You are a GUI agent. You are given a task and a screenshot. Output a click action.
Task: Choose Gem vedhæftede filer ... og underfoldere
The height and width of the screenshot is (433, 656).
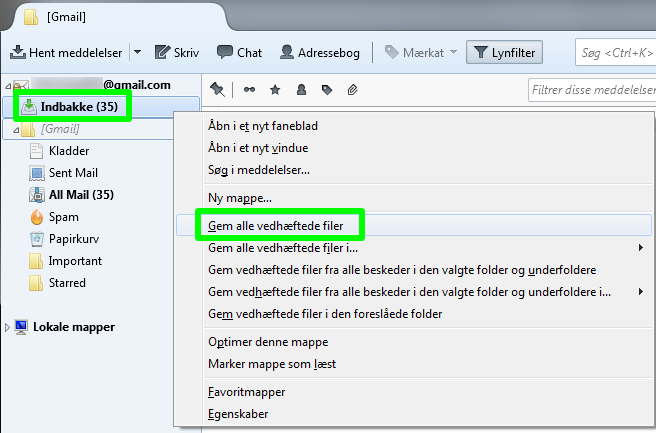pyautogui.click(x=414, y=270)
